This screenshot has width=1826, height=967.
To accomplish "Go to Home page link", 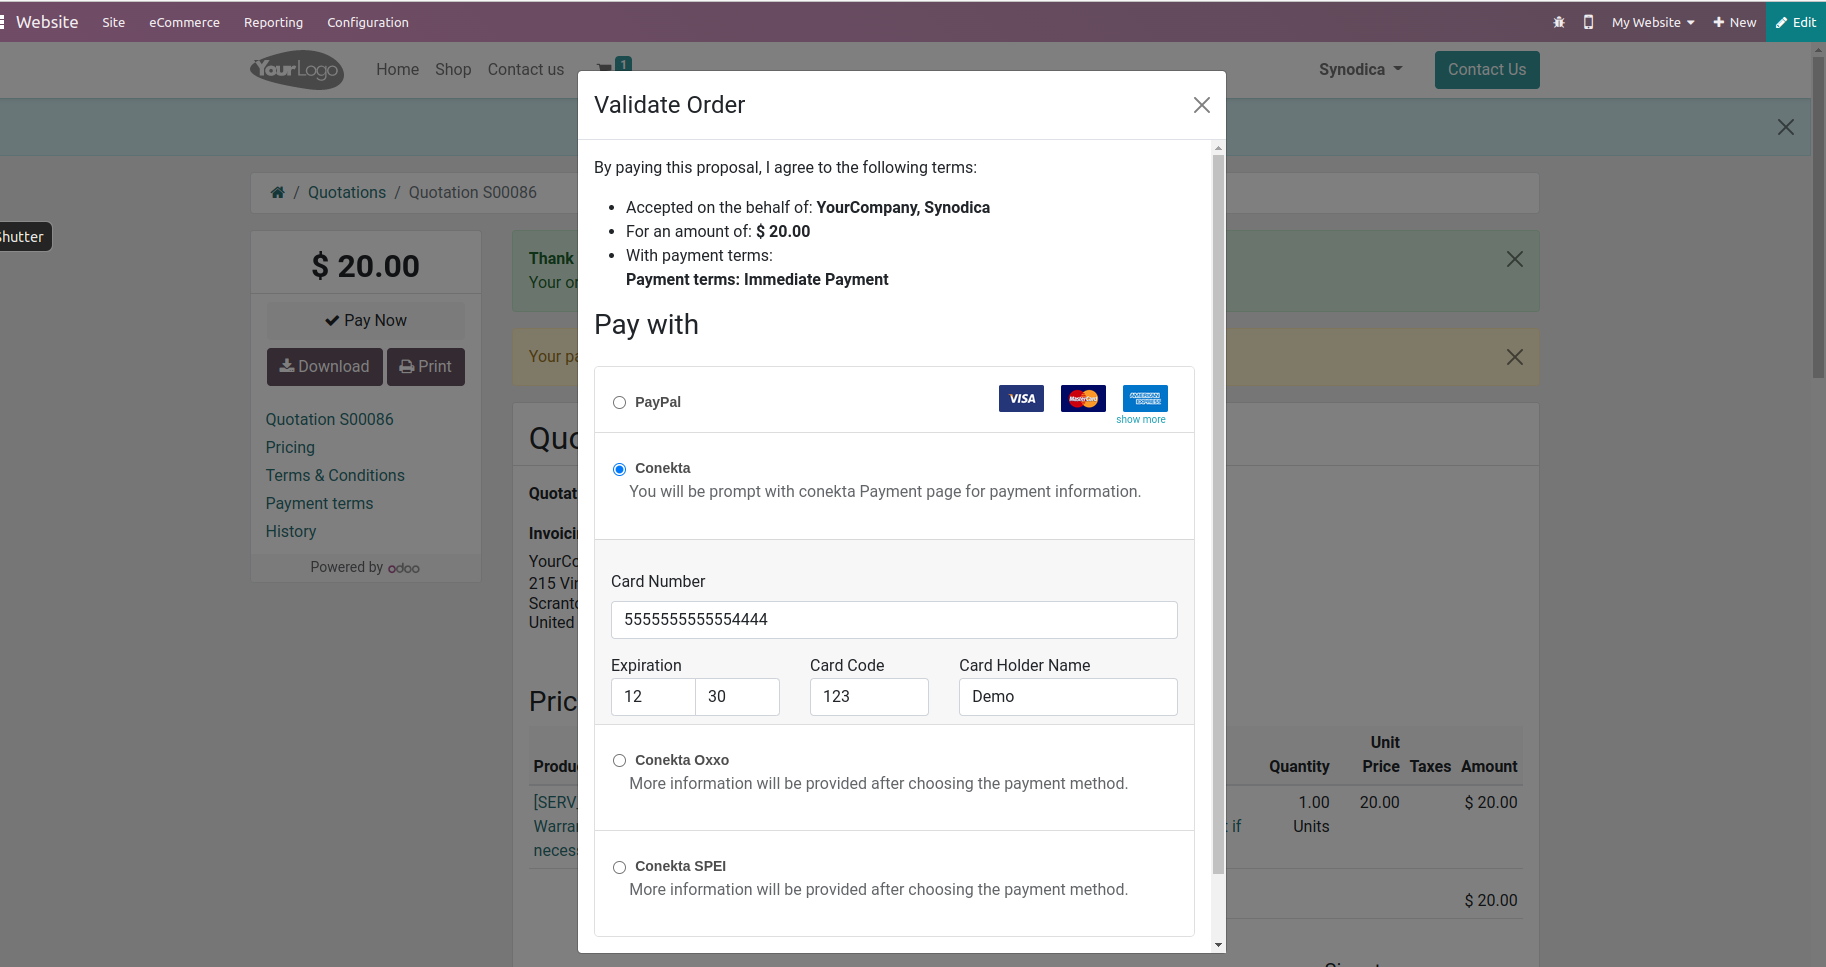I will pyautogui.click(x=397, y=69).
